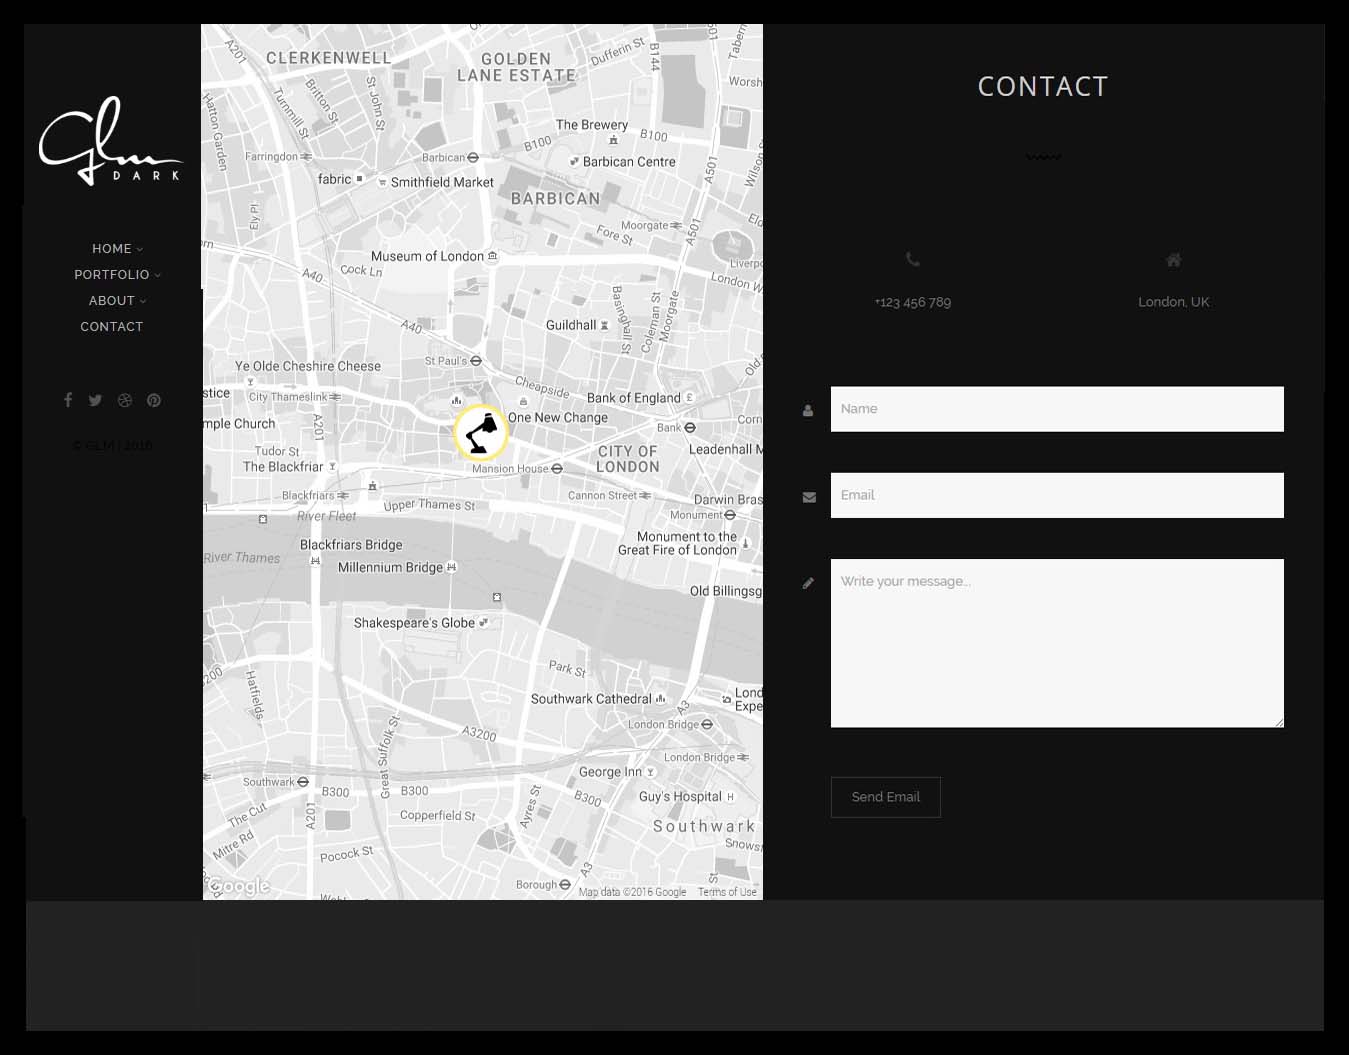The width and height of the screenshot is (1349, 1055).
Task: Open the Facebook social link
Action: point(68,400)
